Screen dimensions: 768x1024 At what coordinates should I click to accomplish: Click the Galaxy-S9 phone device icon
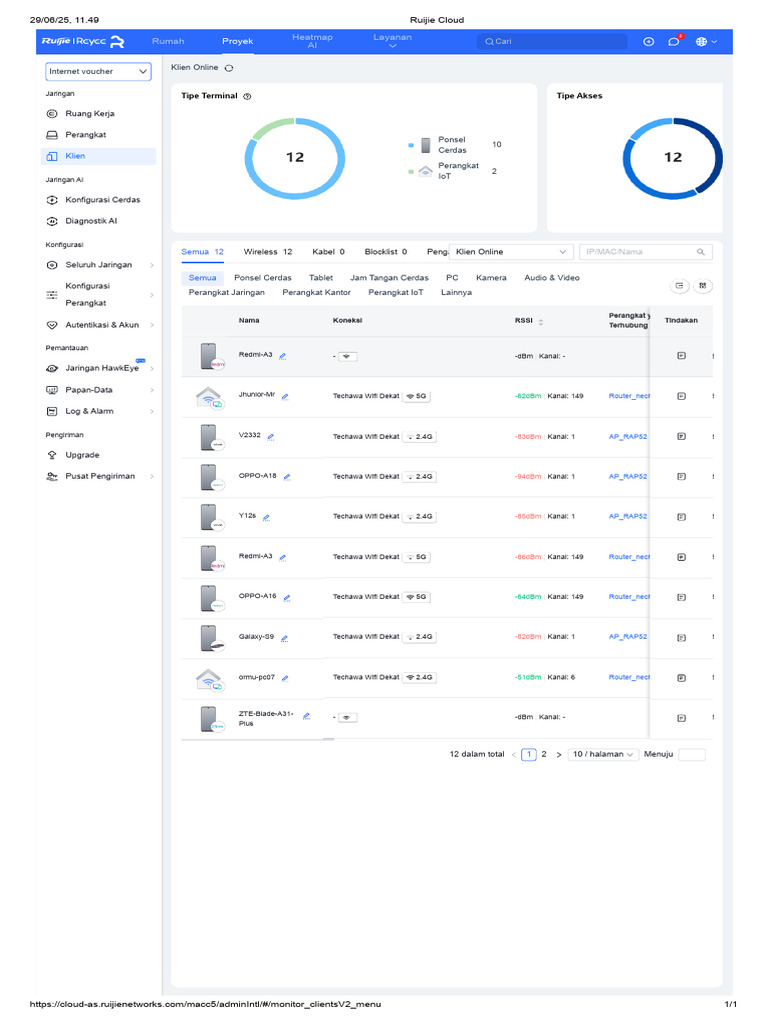[x=211, y=639]
